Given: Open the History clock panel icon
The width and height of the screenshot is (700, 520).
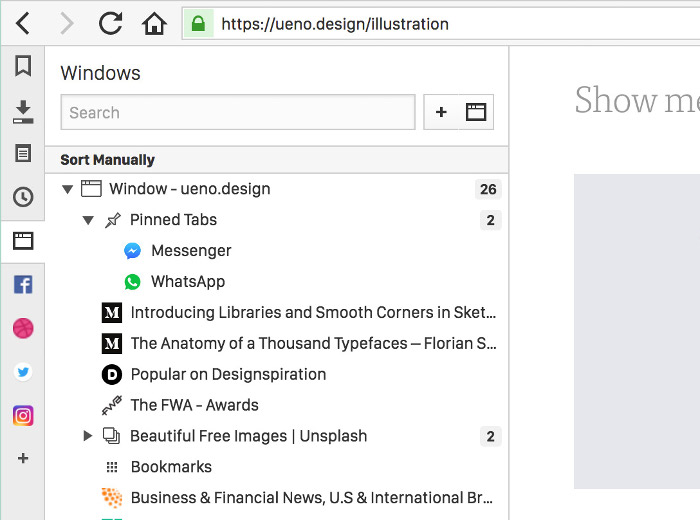Looking at the screenshot, I should click(x=22, y=197).
